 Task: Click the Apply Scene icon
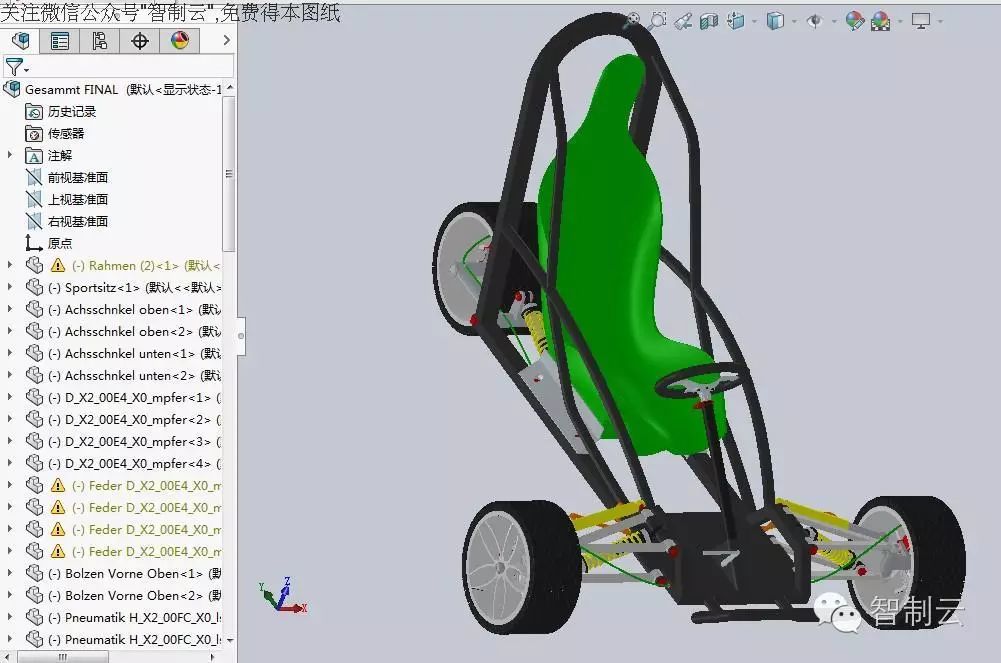coord(881,20)
